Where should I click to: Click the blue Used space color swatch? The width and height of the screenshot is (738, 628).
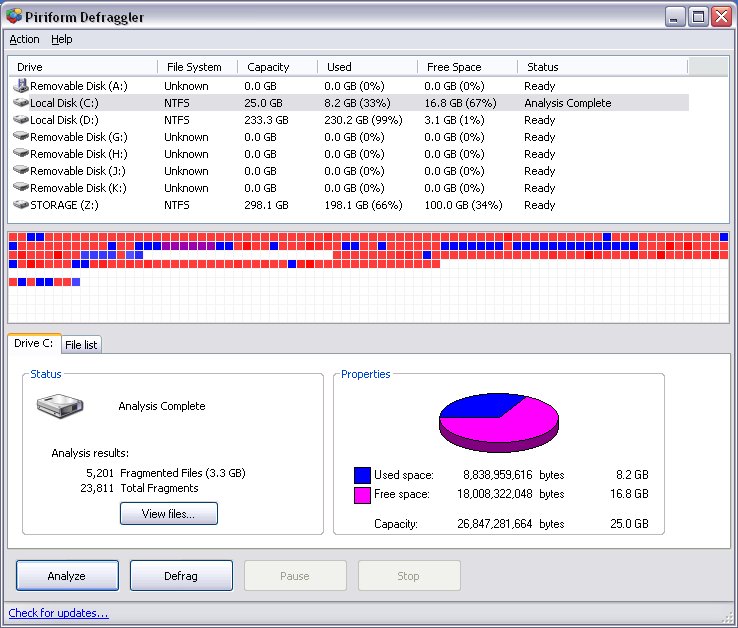pos(362,475)
